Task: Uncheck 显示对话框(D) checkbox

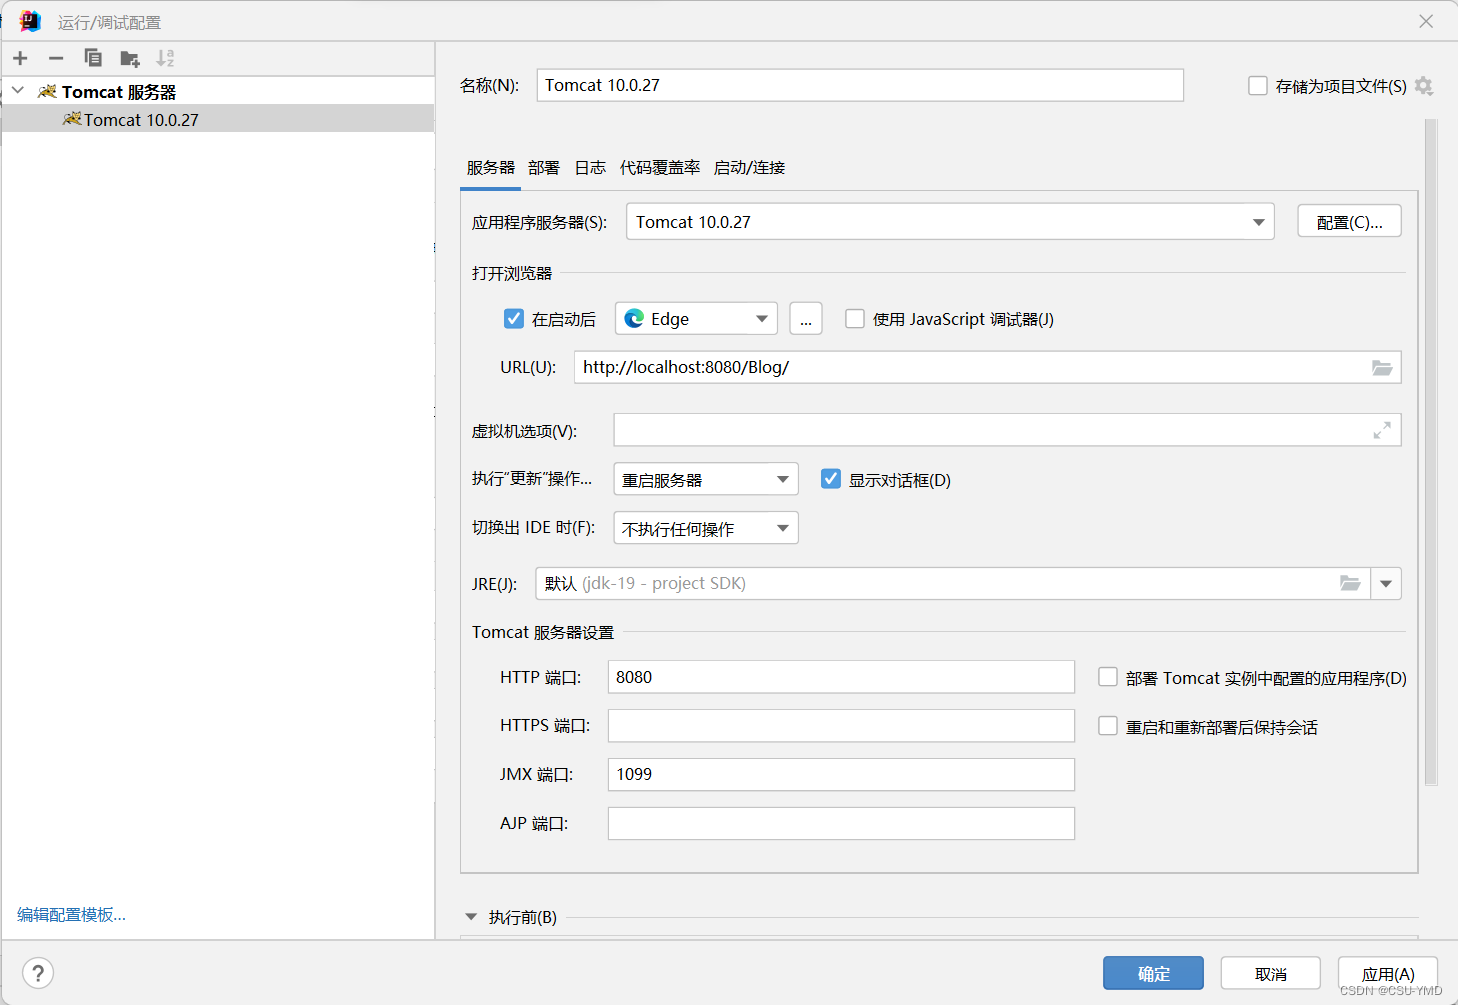Action: (x=831, y=479)
